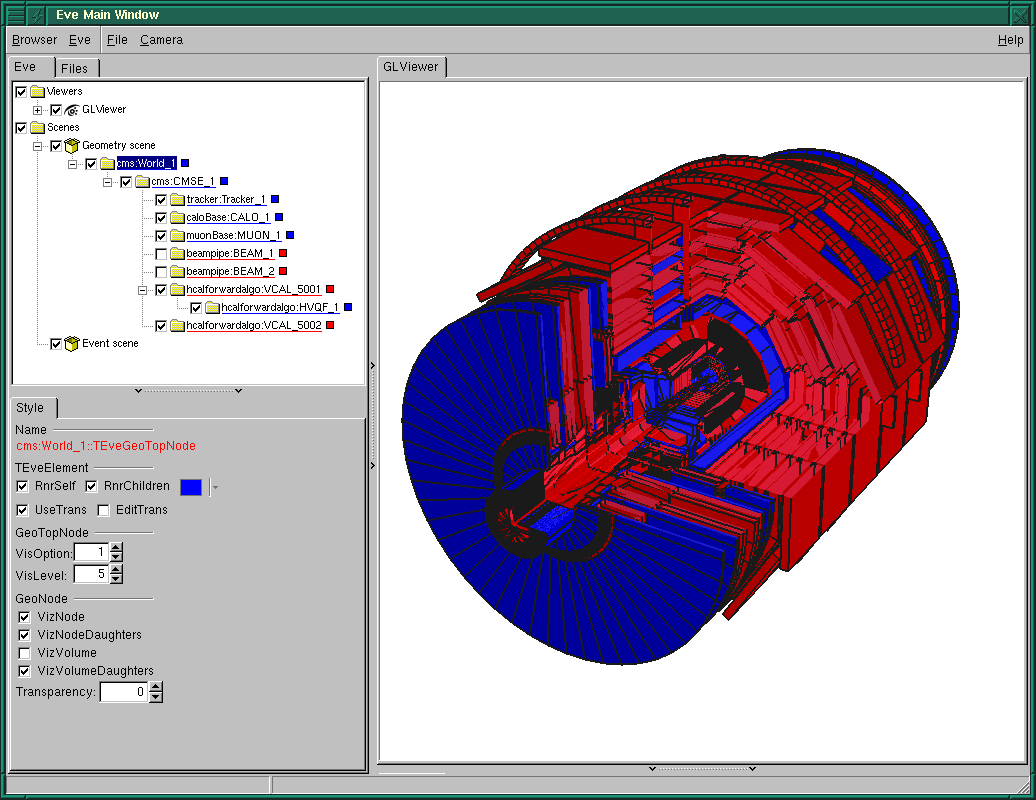Click the Scenes folder icon
The height and width of the screenshot is (800, 1036).
38,128
